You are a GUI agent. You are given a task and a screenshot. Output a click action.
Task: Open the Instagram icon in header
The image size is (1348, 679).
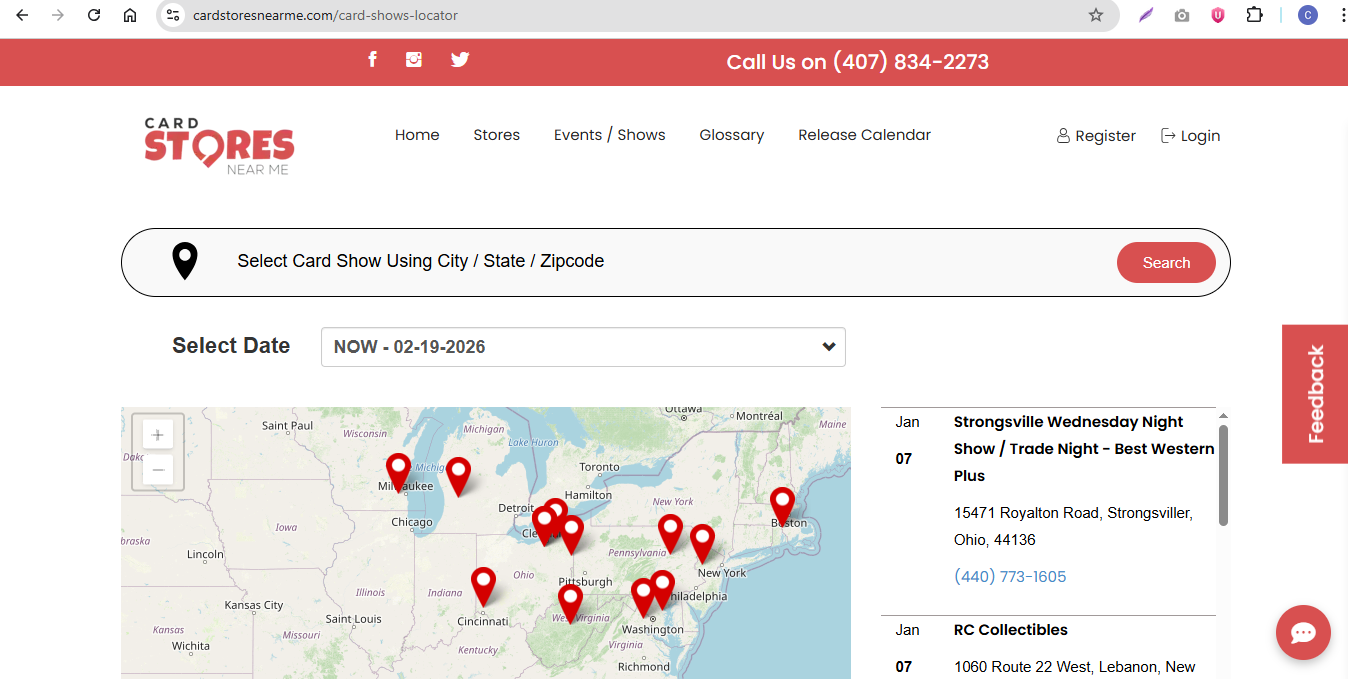tap(414, 60)
